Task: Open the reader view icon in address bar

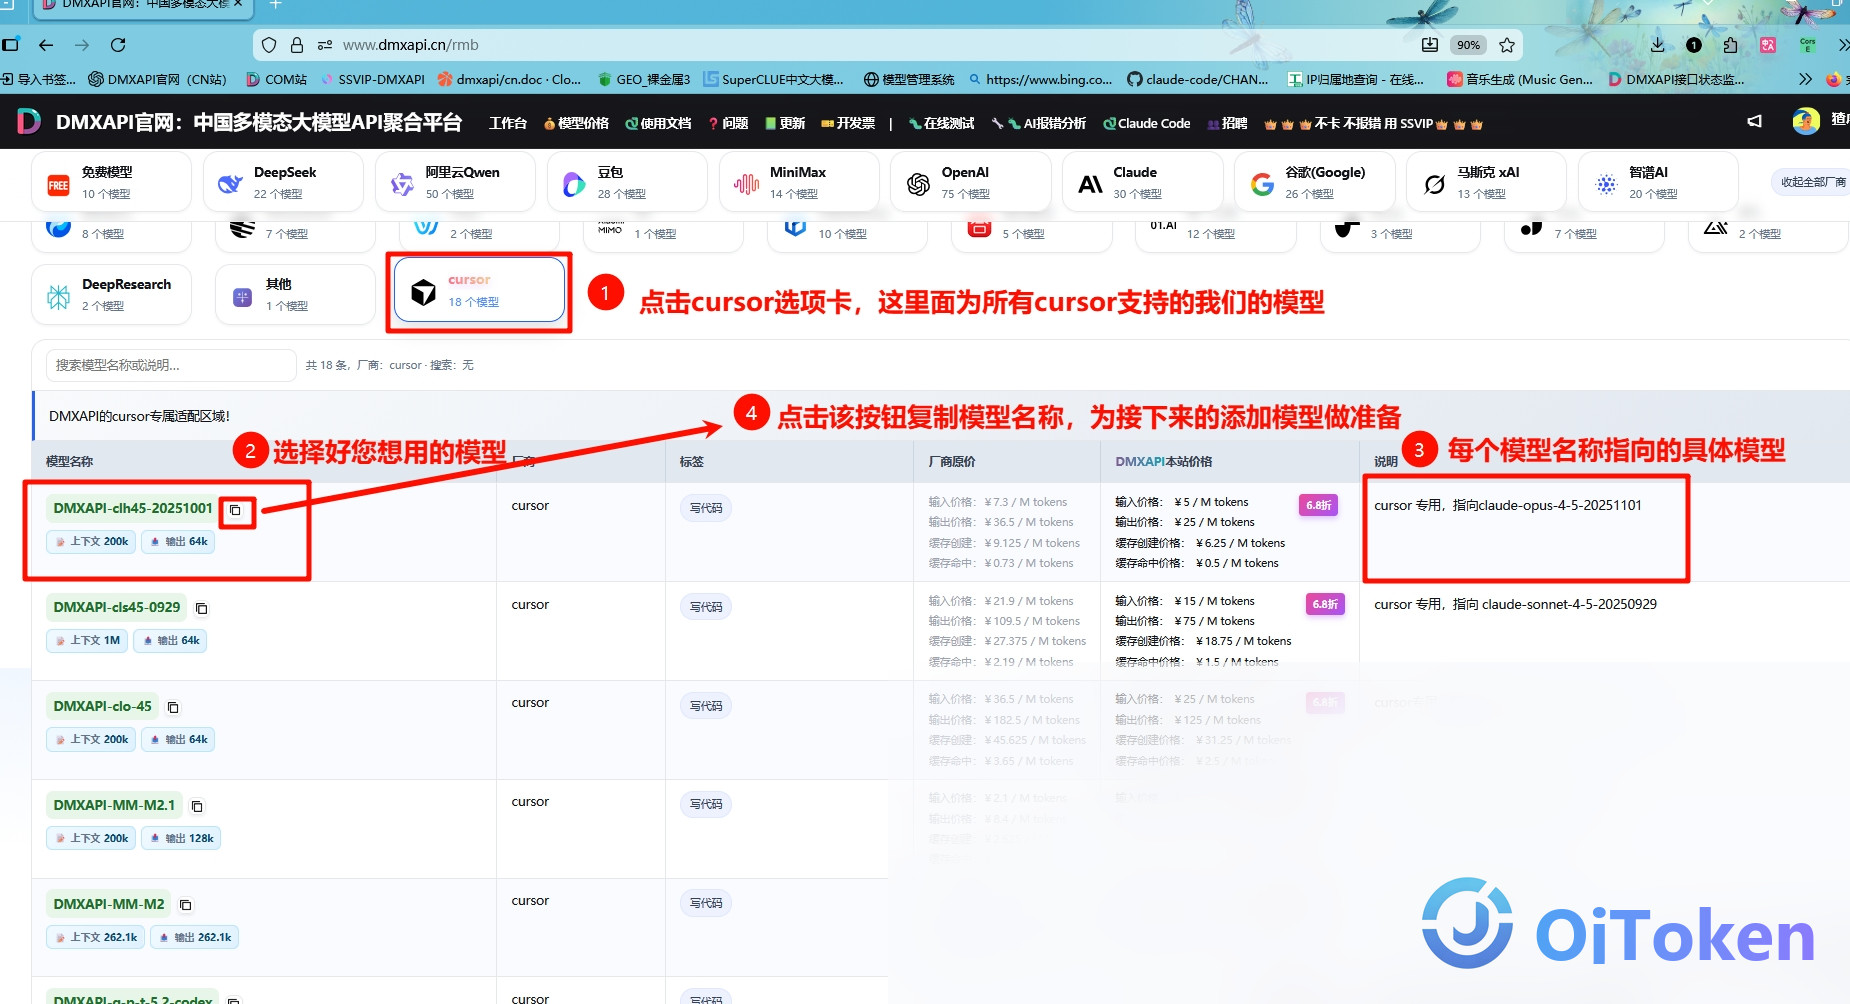Action: point(1430,45)
